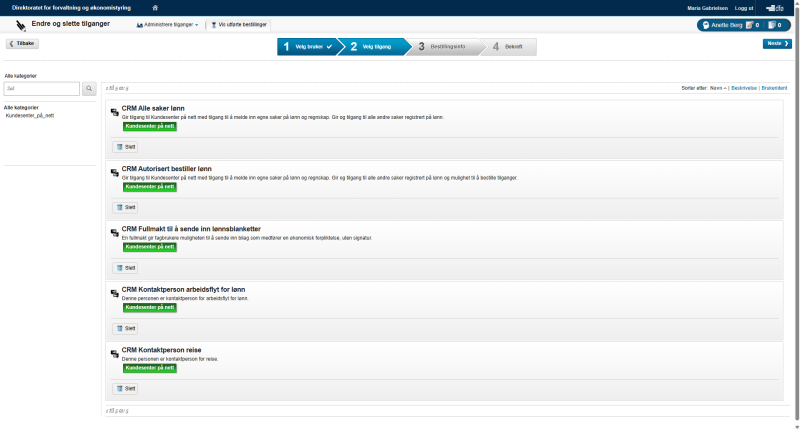Delete CRM Fullmakt lønnsblanketter with Slett
Image resolution: width=800 pixels, height=430 pixels.
[x=125, y=268]
